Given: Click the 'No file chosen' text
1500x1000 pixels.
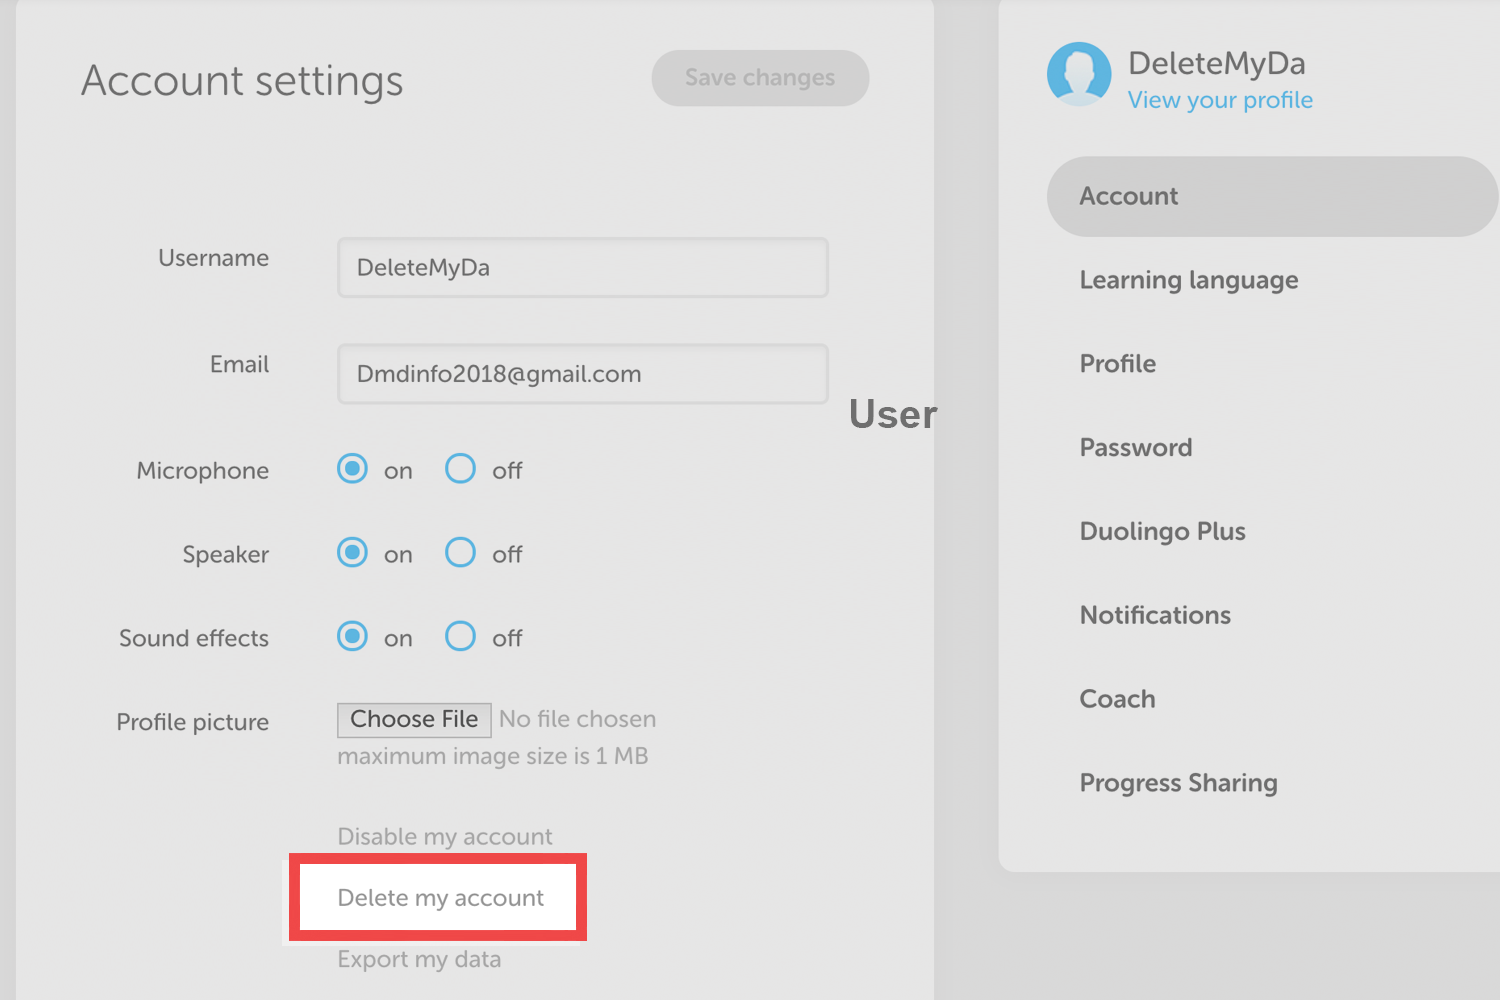Looking at the screenshot, I should pos(578,719).
